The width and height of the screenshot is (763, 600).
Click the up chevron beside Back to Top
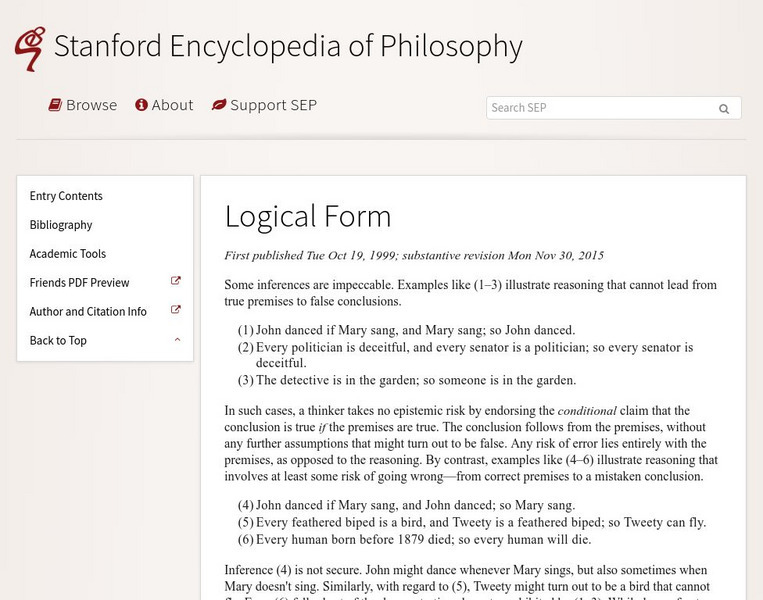[x=177, y=340]
